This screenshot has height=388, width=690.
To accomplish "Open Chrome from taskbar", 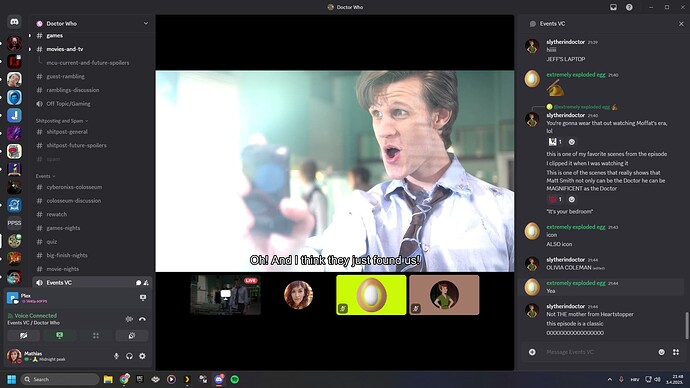I will 125,379.
